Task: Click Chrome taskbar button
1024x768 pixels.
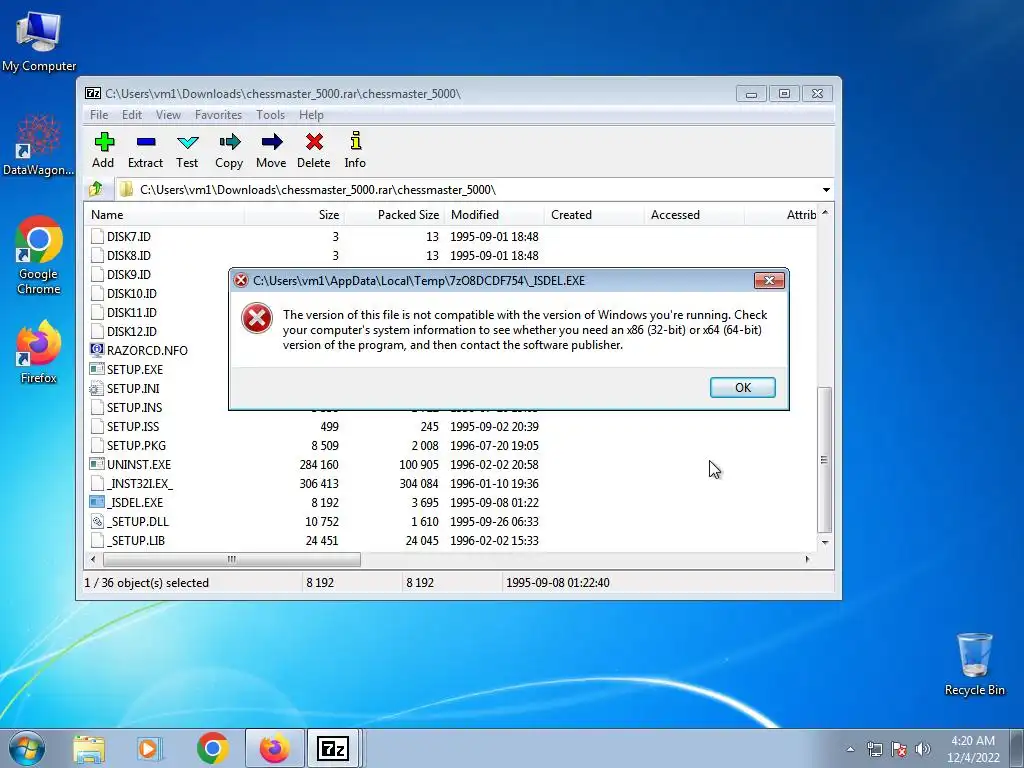Action: 212,748
